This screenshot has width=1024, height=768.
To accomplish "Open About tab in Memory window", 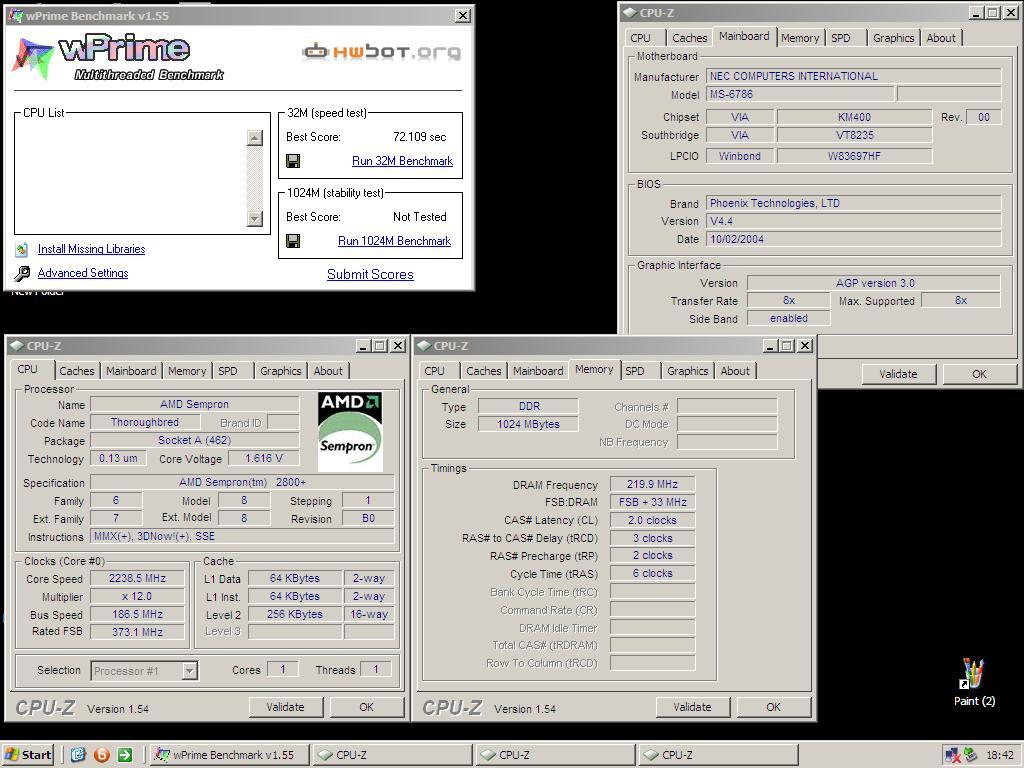I will coord(735,371).
